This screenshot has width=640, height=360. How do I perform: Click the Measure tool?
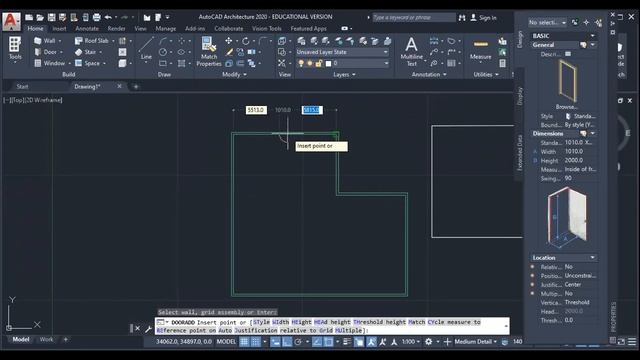(480, 49)
